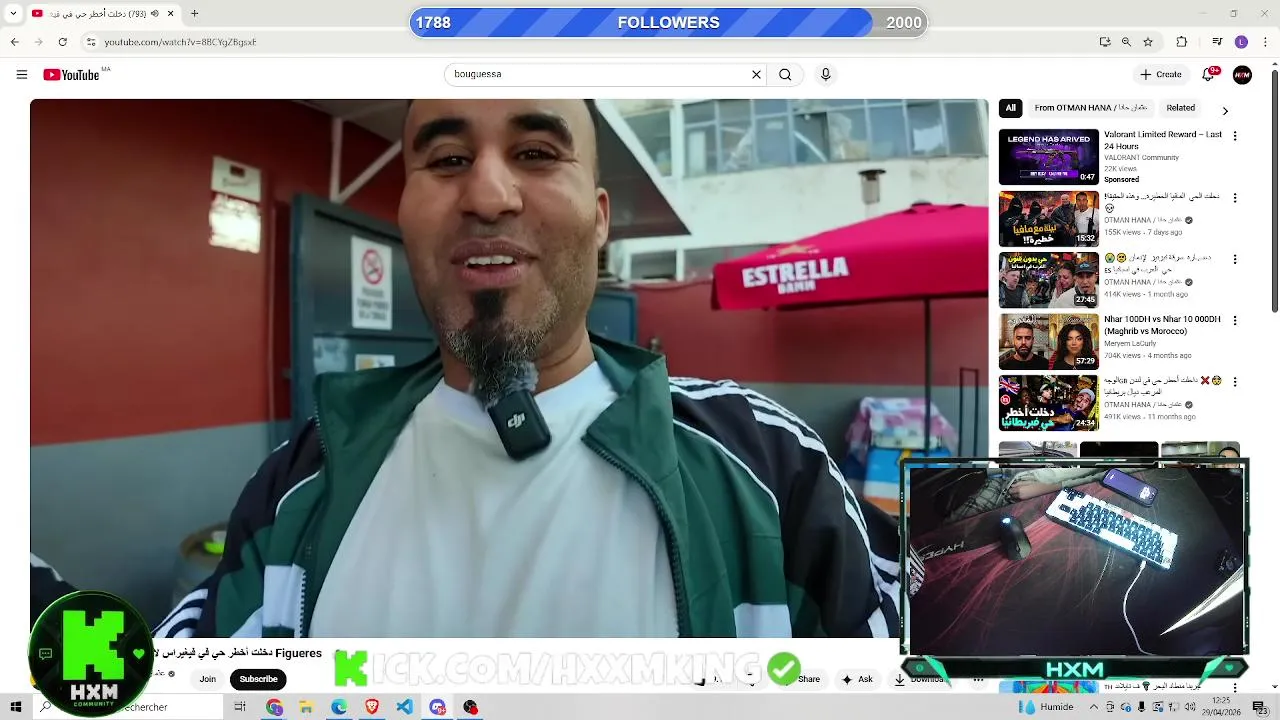Mute tab via speaker icon on tab
Viewport: 1280px width, 720px height.
click(x=154, y=13)
